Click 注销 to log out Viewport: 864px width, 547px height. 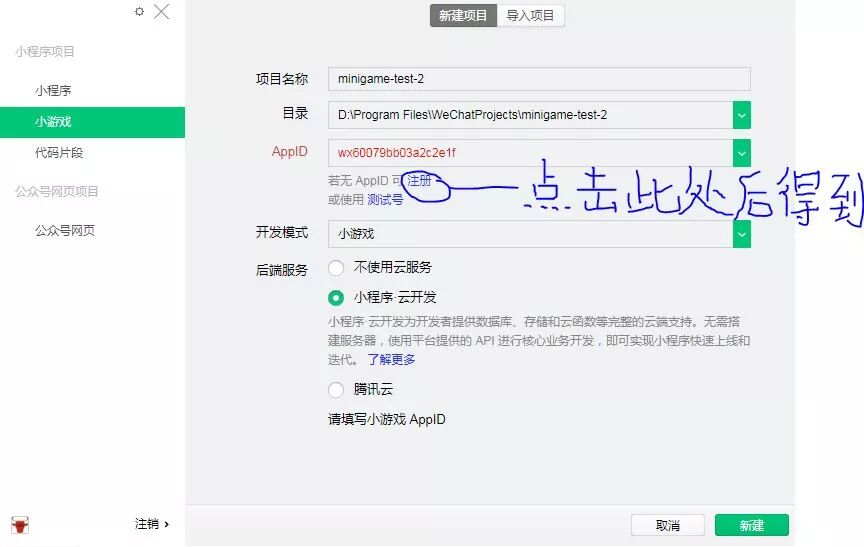coord(152,524)
